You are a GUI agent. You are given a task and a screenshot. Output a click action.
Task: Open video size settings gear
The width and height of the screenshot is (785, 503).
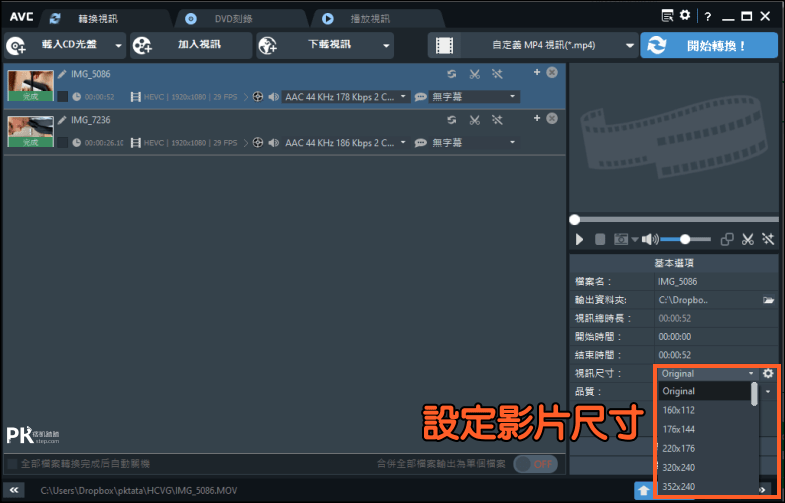coord(768,373)
